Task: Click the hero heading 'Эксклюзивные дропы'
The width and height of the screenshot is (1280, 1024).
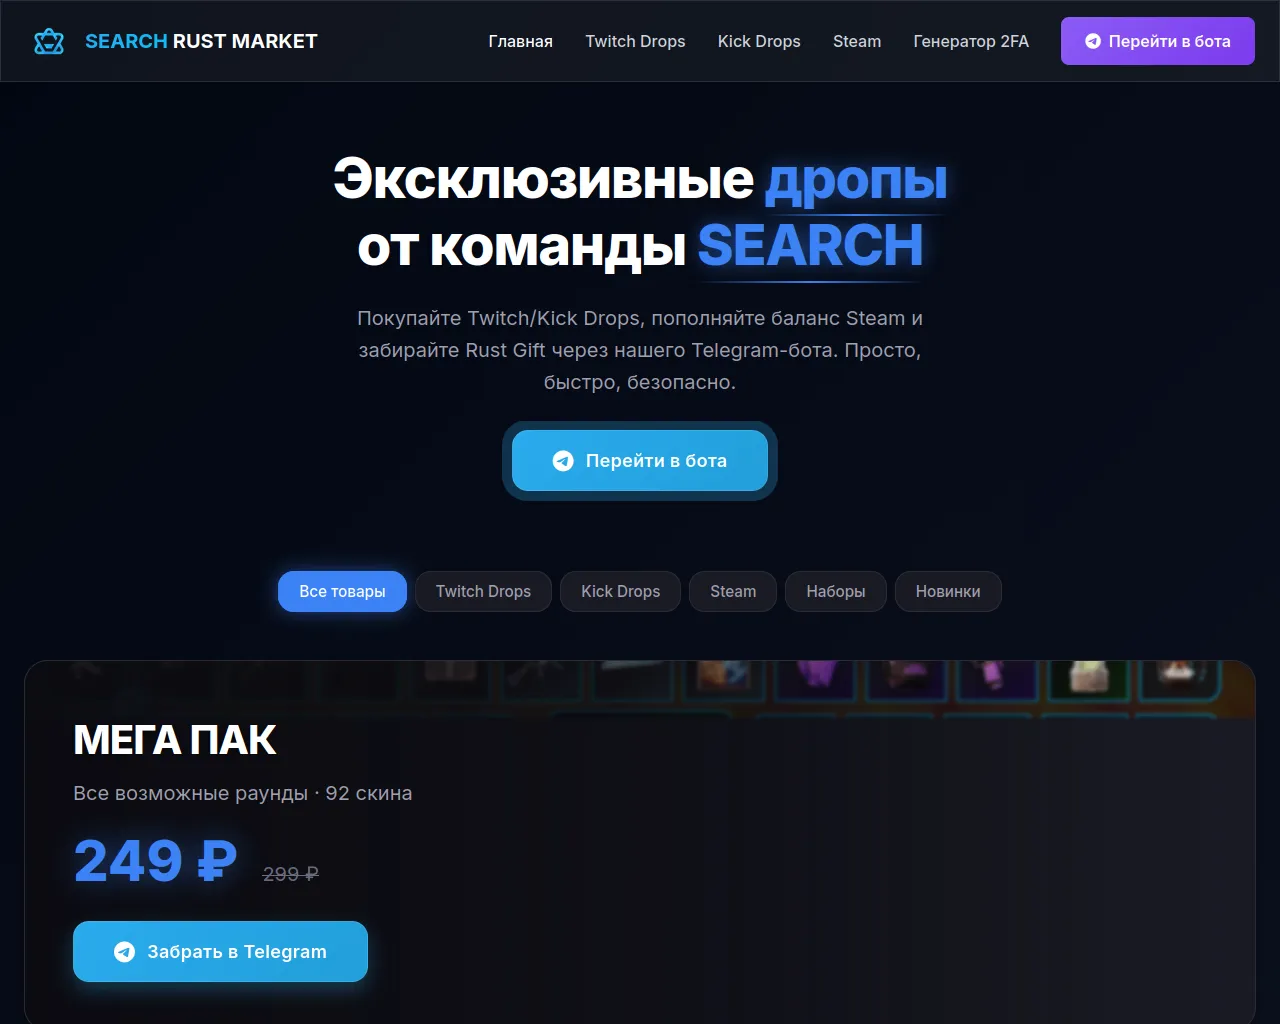Action: pyautogui.click(x=640, y=179)
